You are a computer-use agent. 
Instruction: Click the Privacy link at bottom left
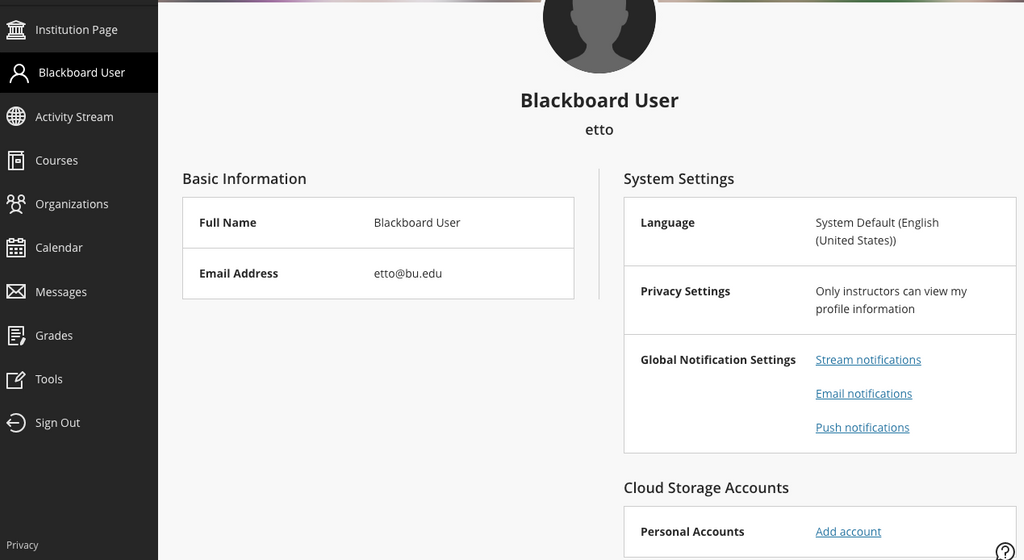pos(22,545)
